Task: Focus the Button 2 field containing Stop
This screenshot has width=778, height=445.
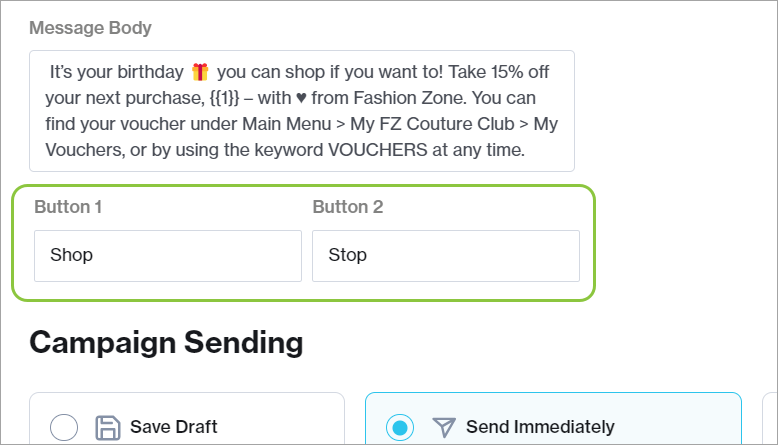Action: (x=445, y=255)
